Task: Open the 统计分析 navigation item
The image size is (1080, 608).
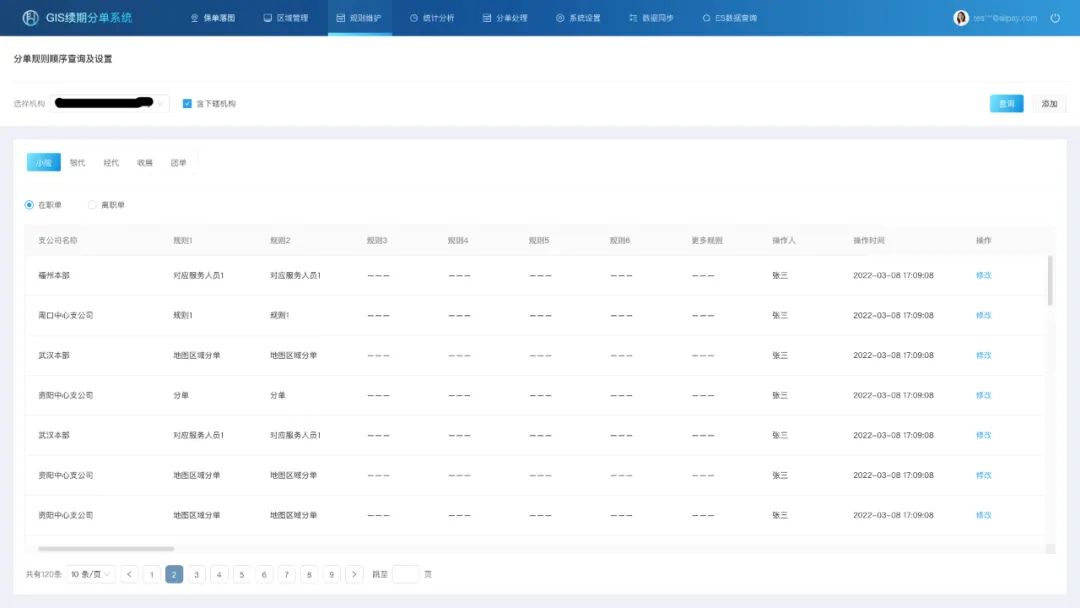Action: click(x=432, y=18)
